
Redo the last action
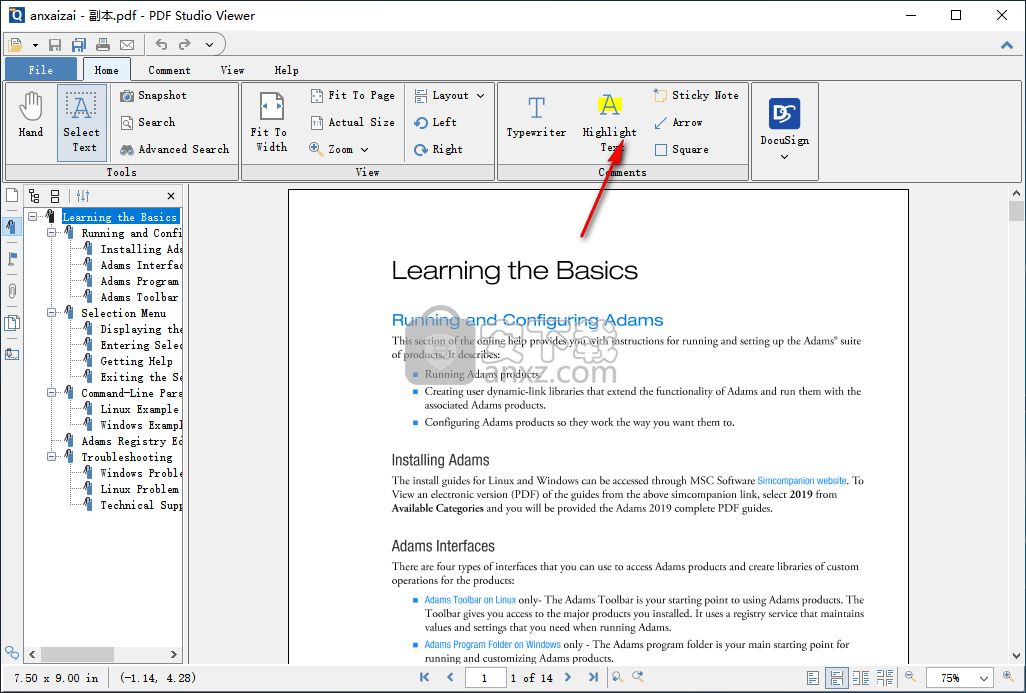coord(185,44)
